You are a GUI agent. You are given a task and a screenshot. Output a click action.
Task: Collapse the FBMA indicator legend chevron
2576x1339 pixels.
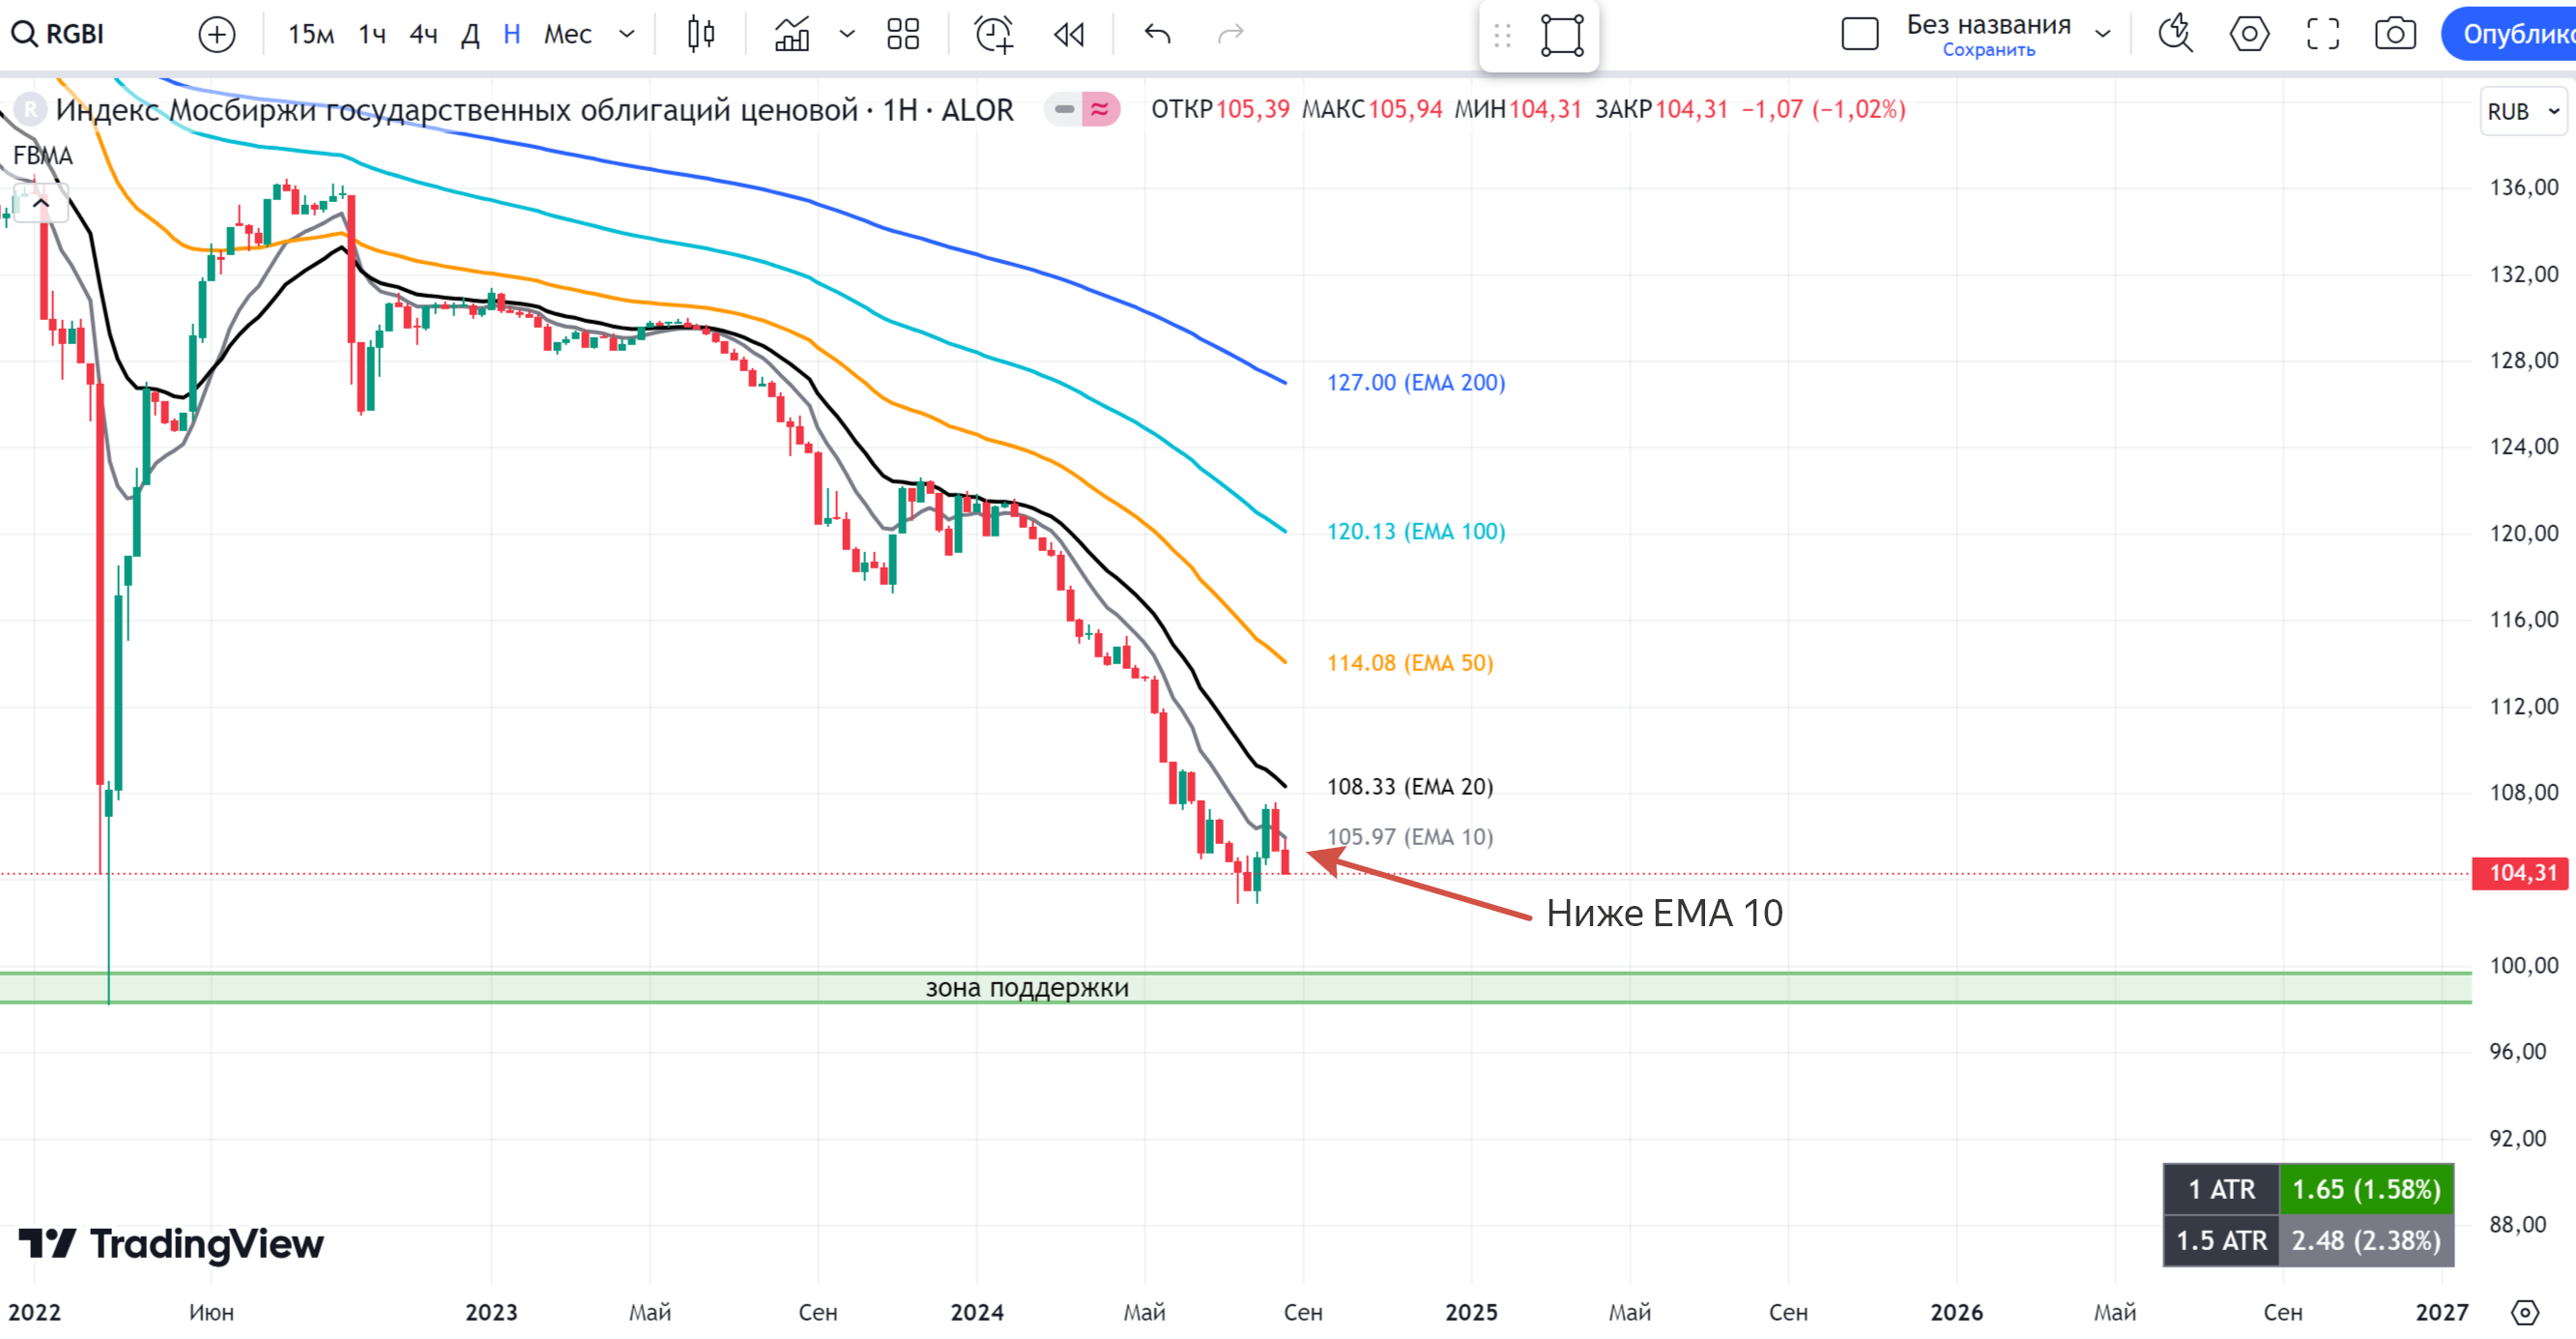[x=41, y=203]
